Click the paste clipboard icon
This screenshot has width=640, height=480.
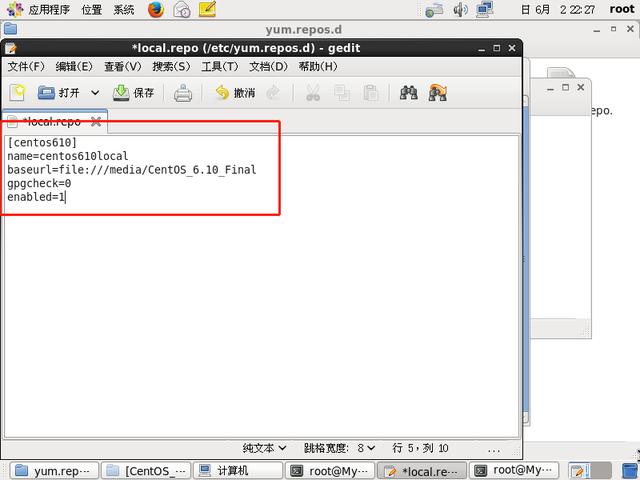[371, 93]
